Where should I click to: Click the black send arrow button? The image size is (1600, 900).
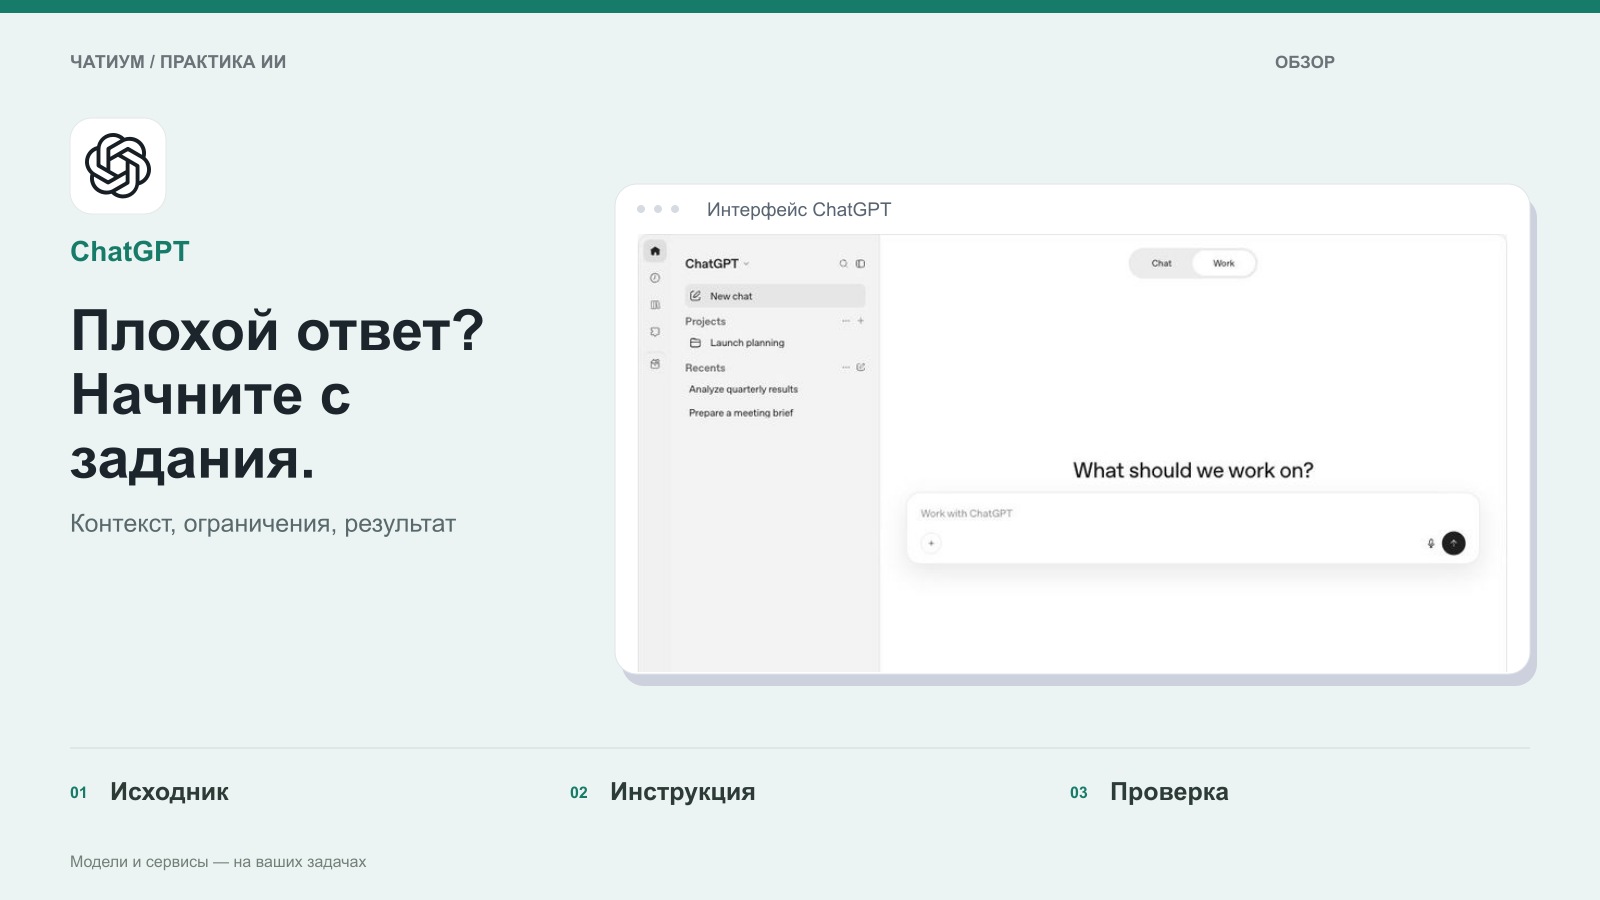1454,543
